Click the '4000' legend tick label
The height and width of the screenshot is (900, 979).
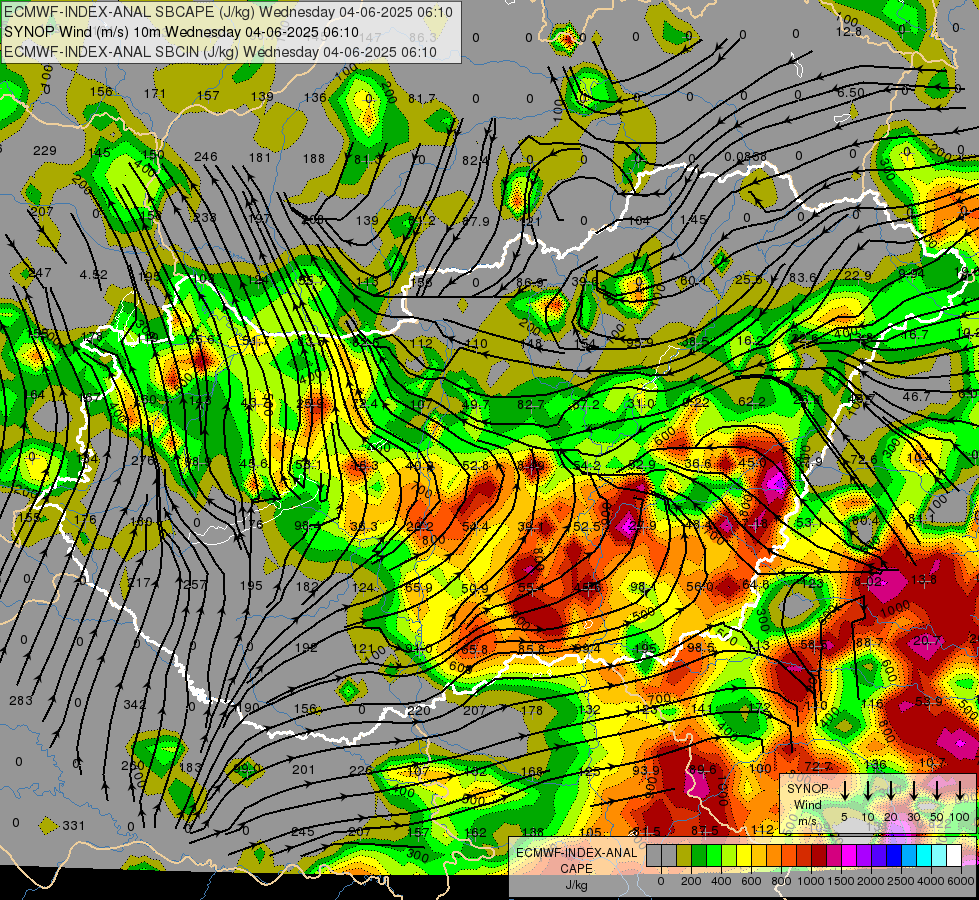click(931, 881)
